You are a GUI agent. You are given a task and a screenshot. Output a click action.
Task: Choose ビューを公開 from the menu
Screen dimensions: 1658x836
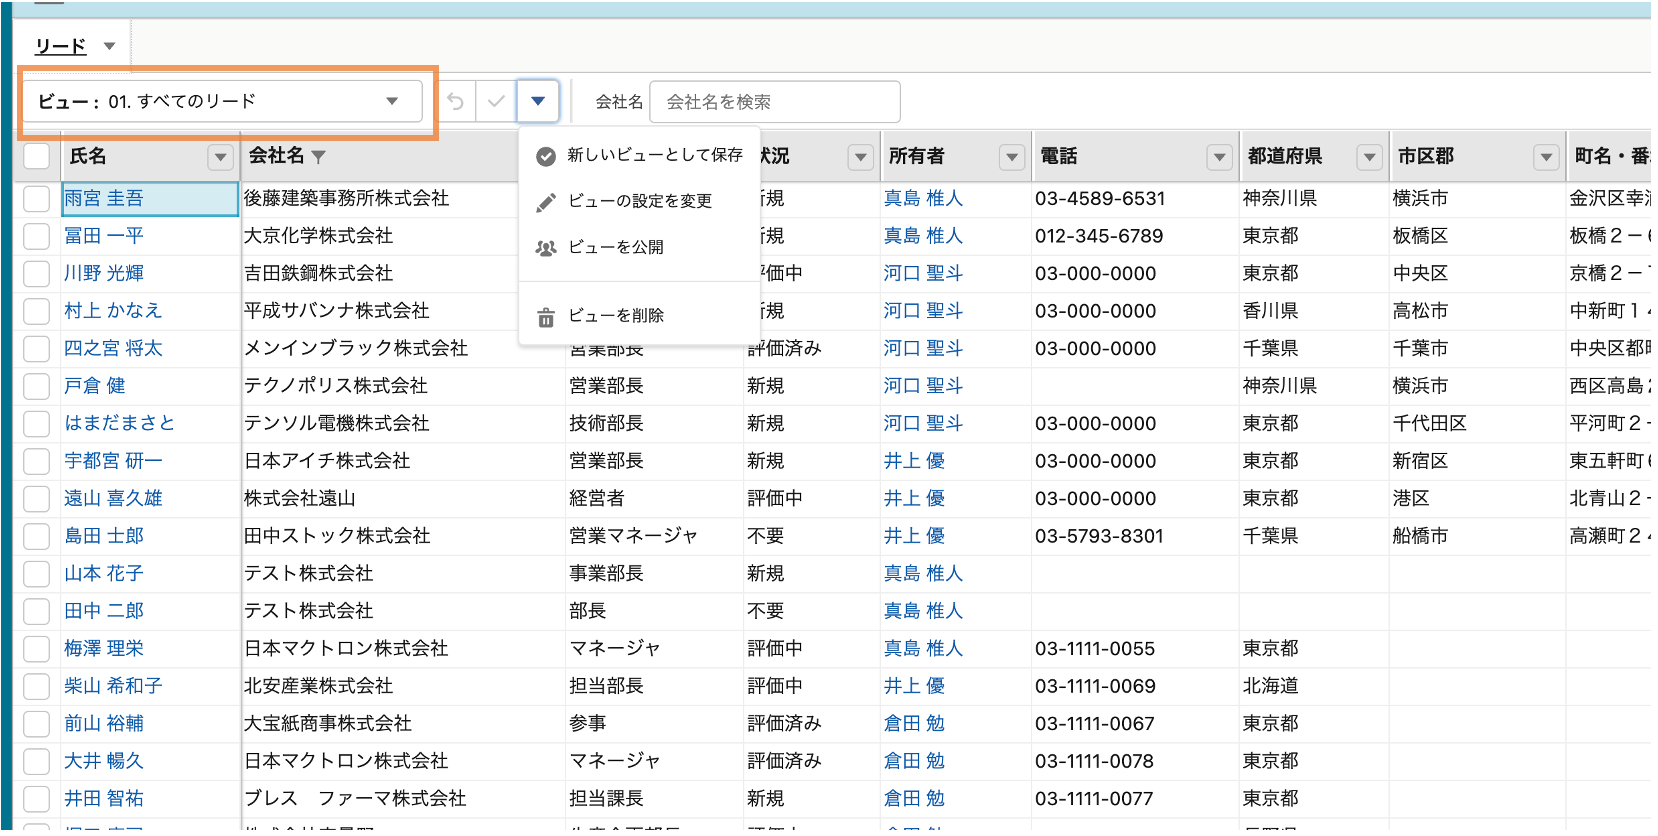pyautogui.click(x=640, y=247)
